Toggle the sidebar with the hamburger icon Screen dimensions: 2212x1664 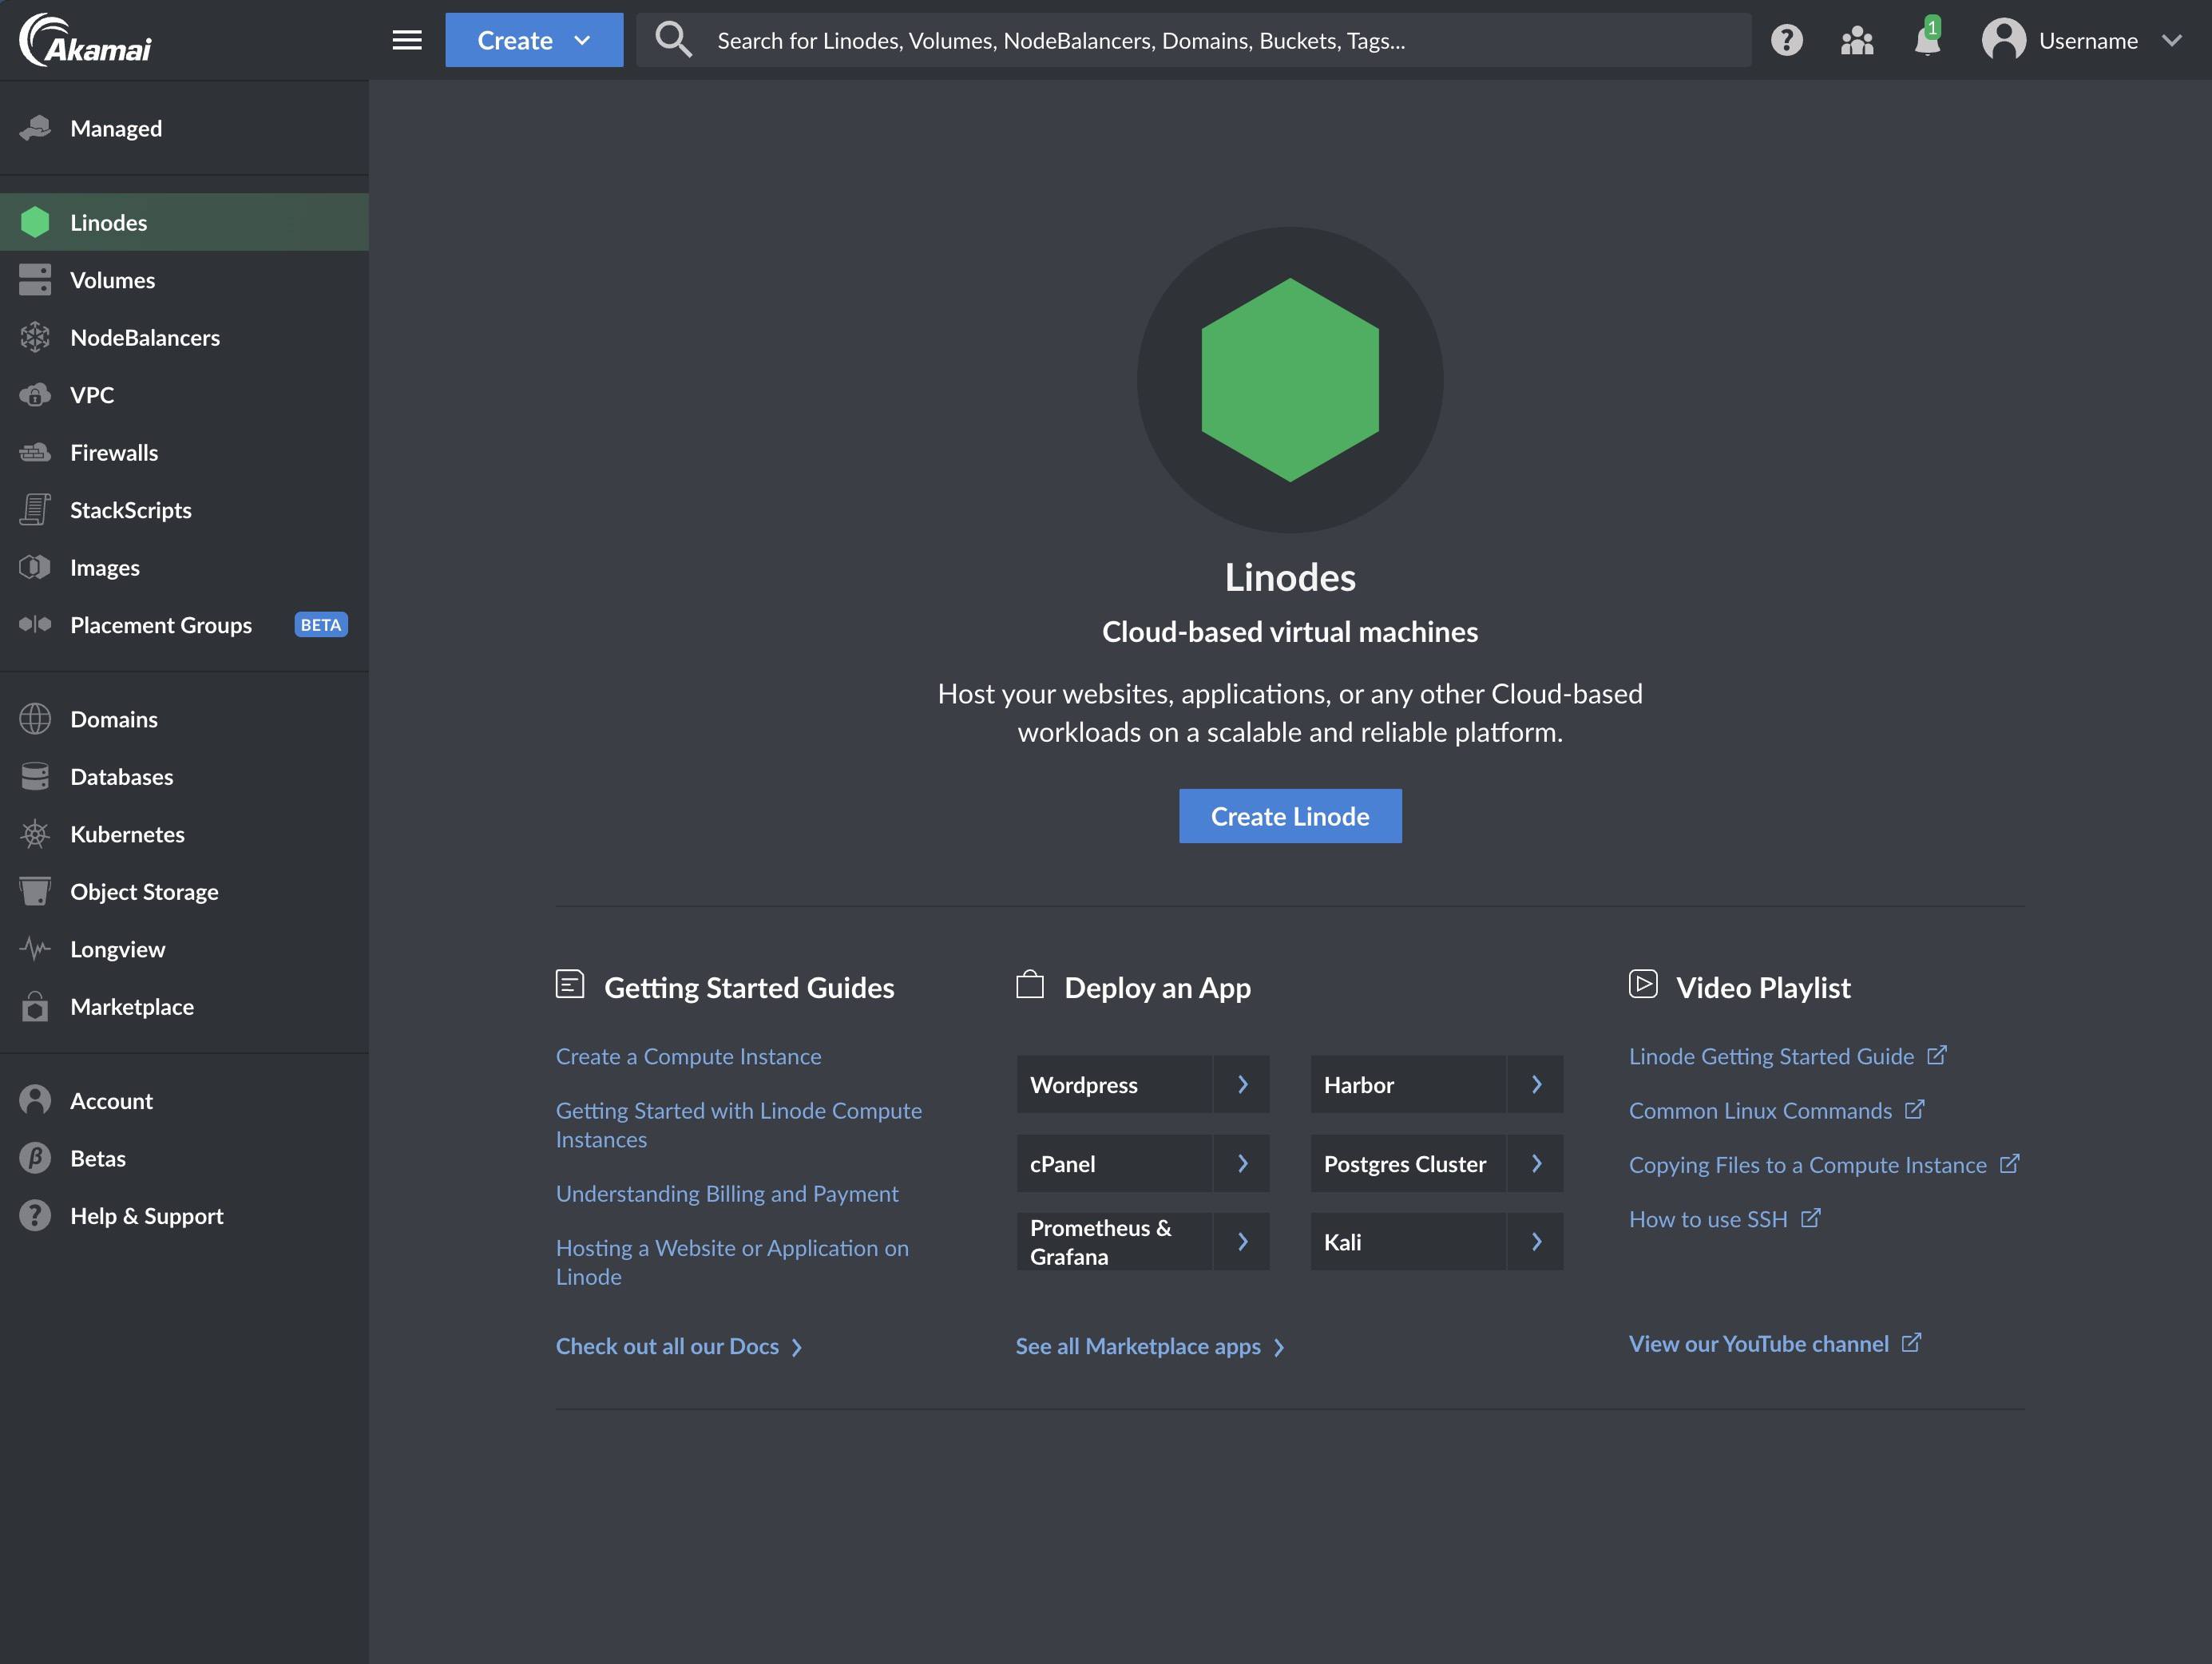point(407,40)
